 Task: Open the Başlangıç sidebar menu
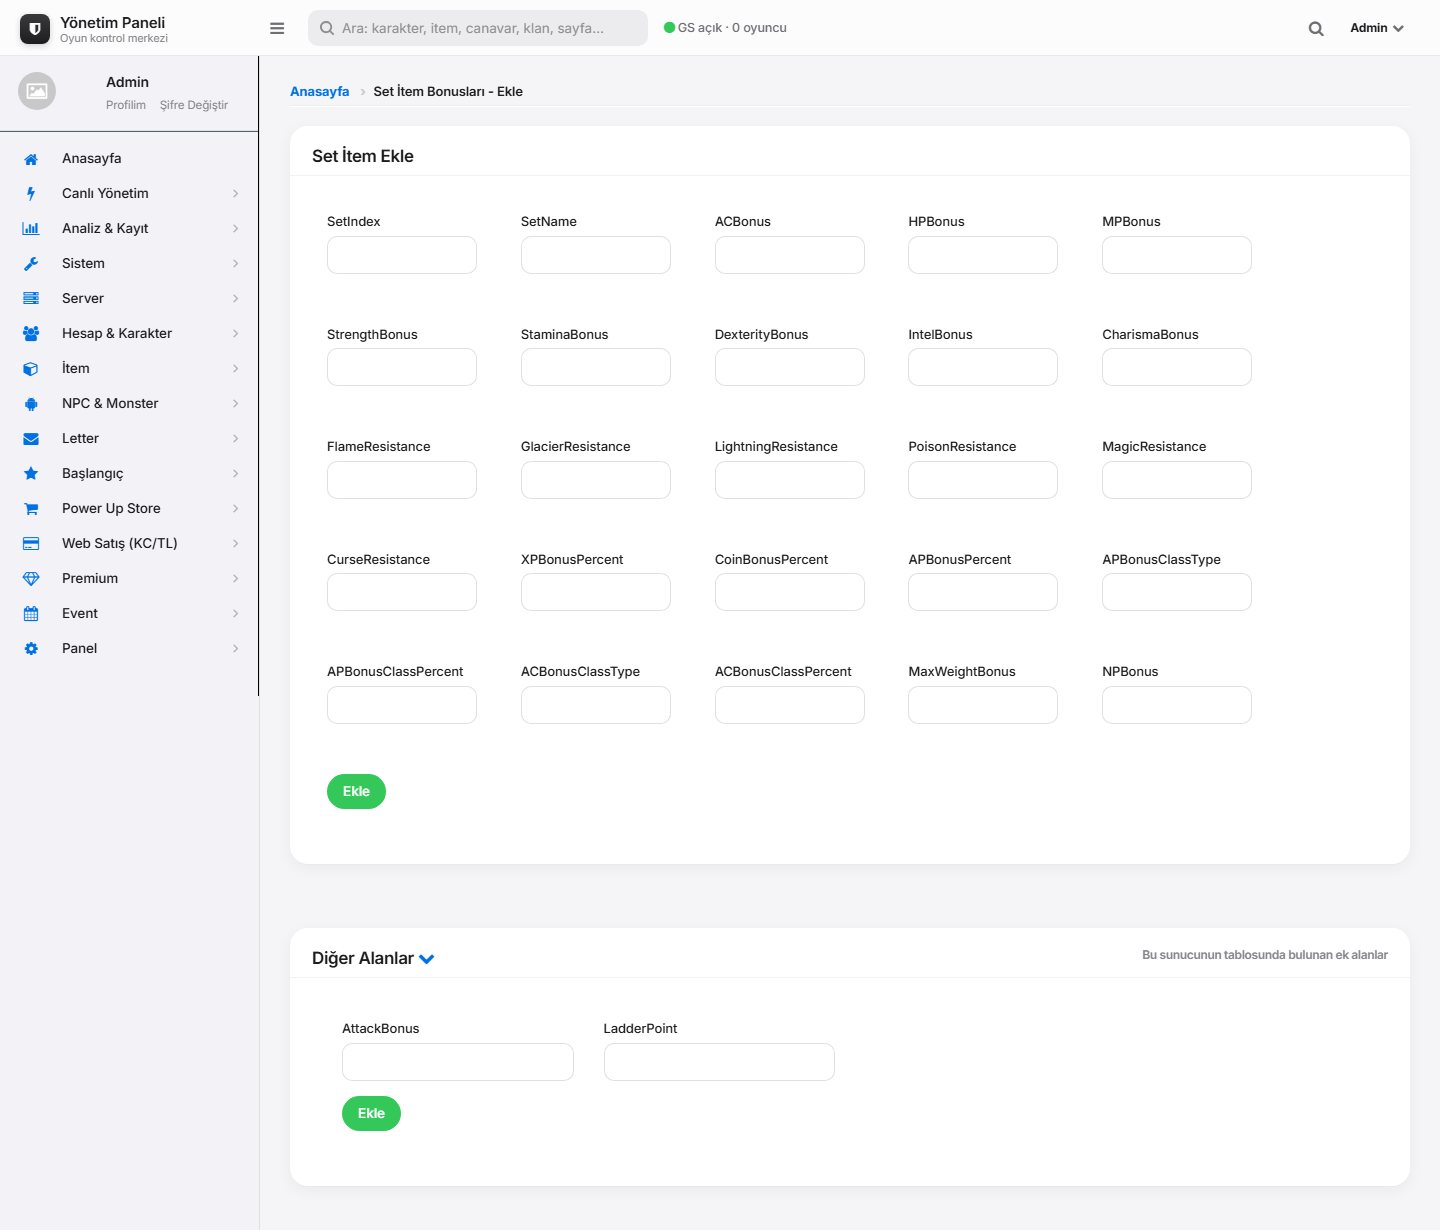pyautogui.click(x=129, y=474)
